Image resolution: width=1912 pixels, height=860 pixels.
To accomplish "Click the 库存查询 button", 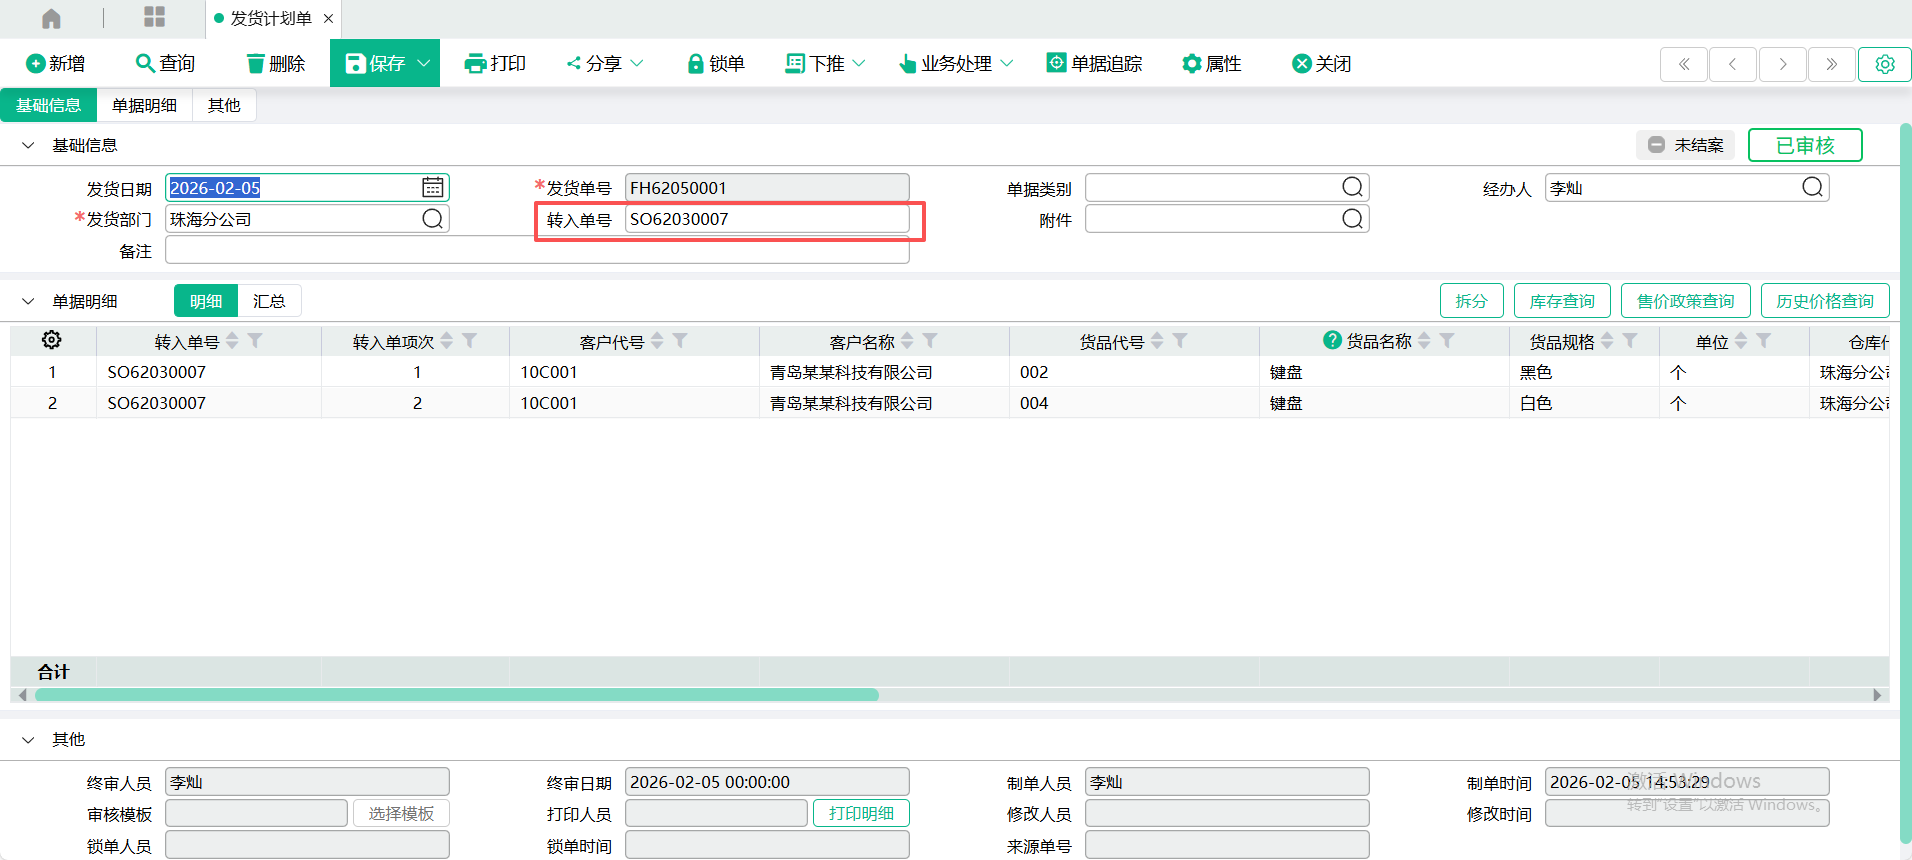I will tap(1561, 301).
